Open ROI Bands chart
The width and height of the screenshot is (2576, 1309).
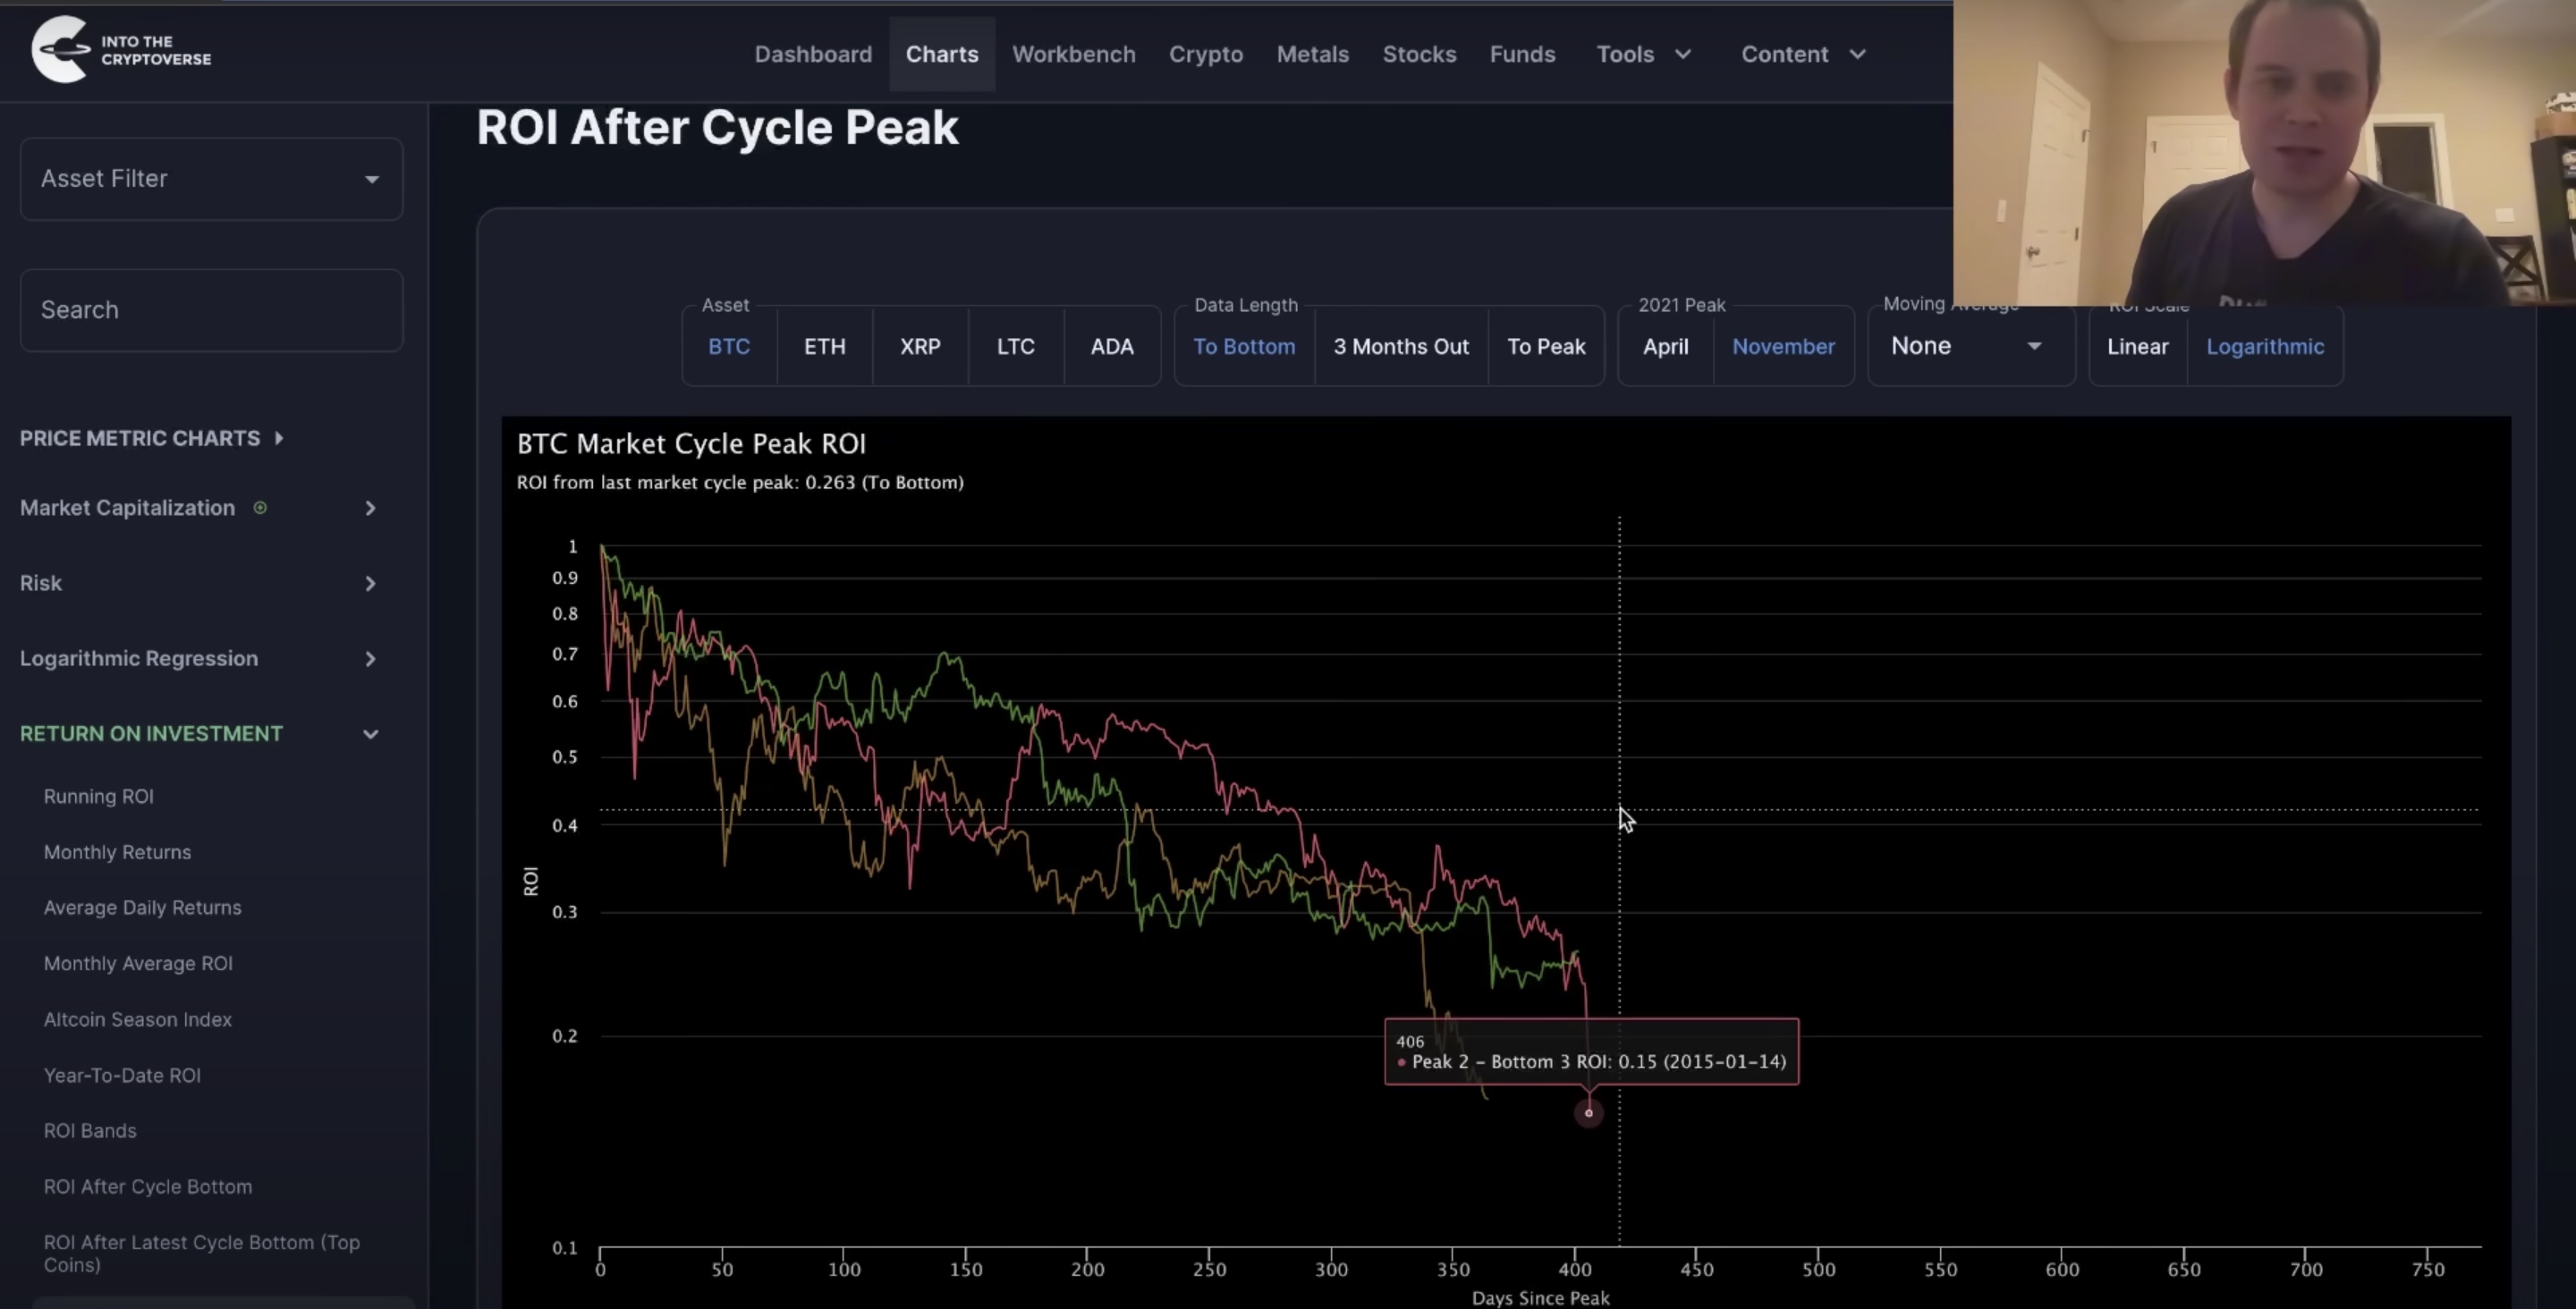[90, 1131]
